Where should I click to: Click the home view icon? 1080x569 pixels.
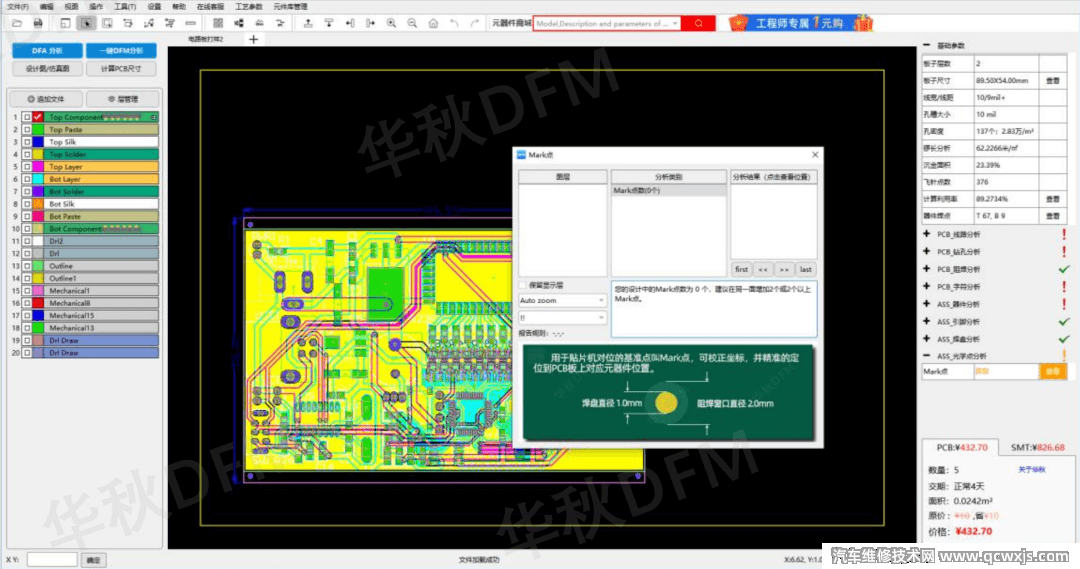click(x=433, y=23)
